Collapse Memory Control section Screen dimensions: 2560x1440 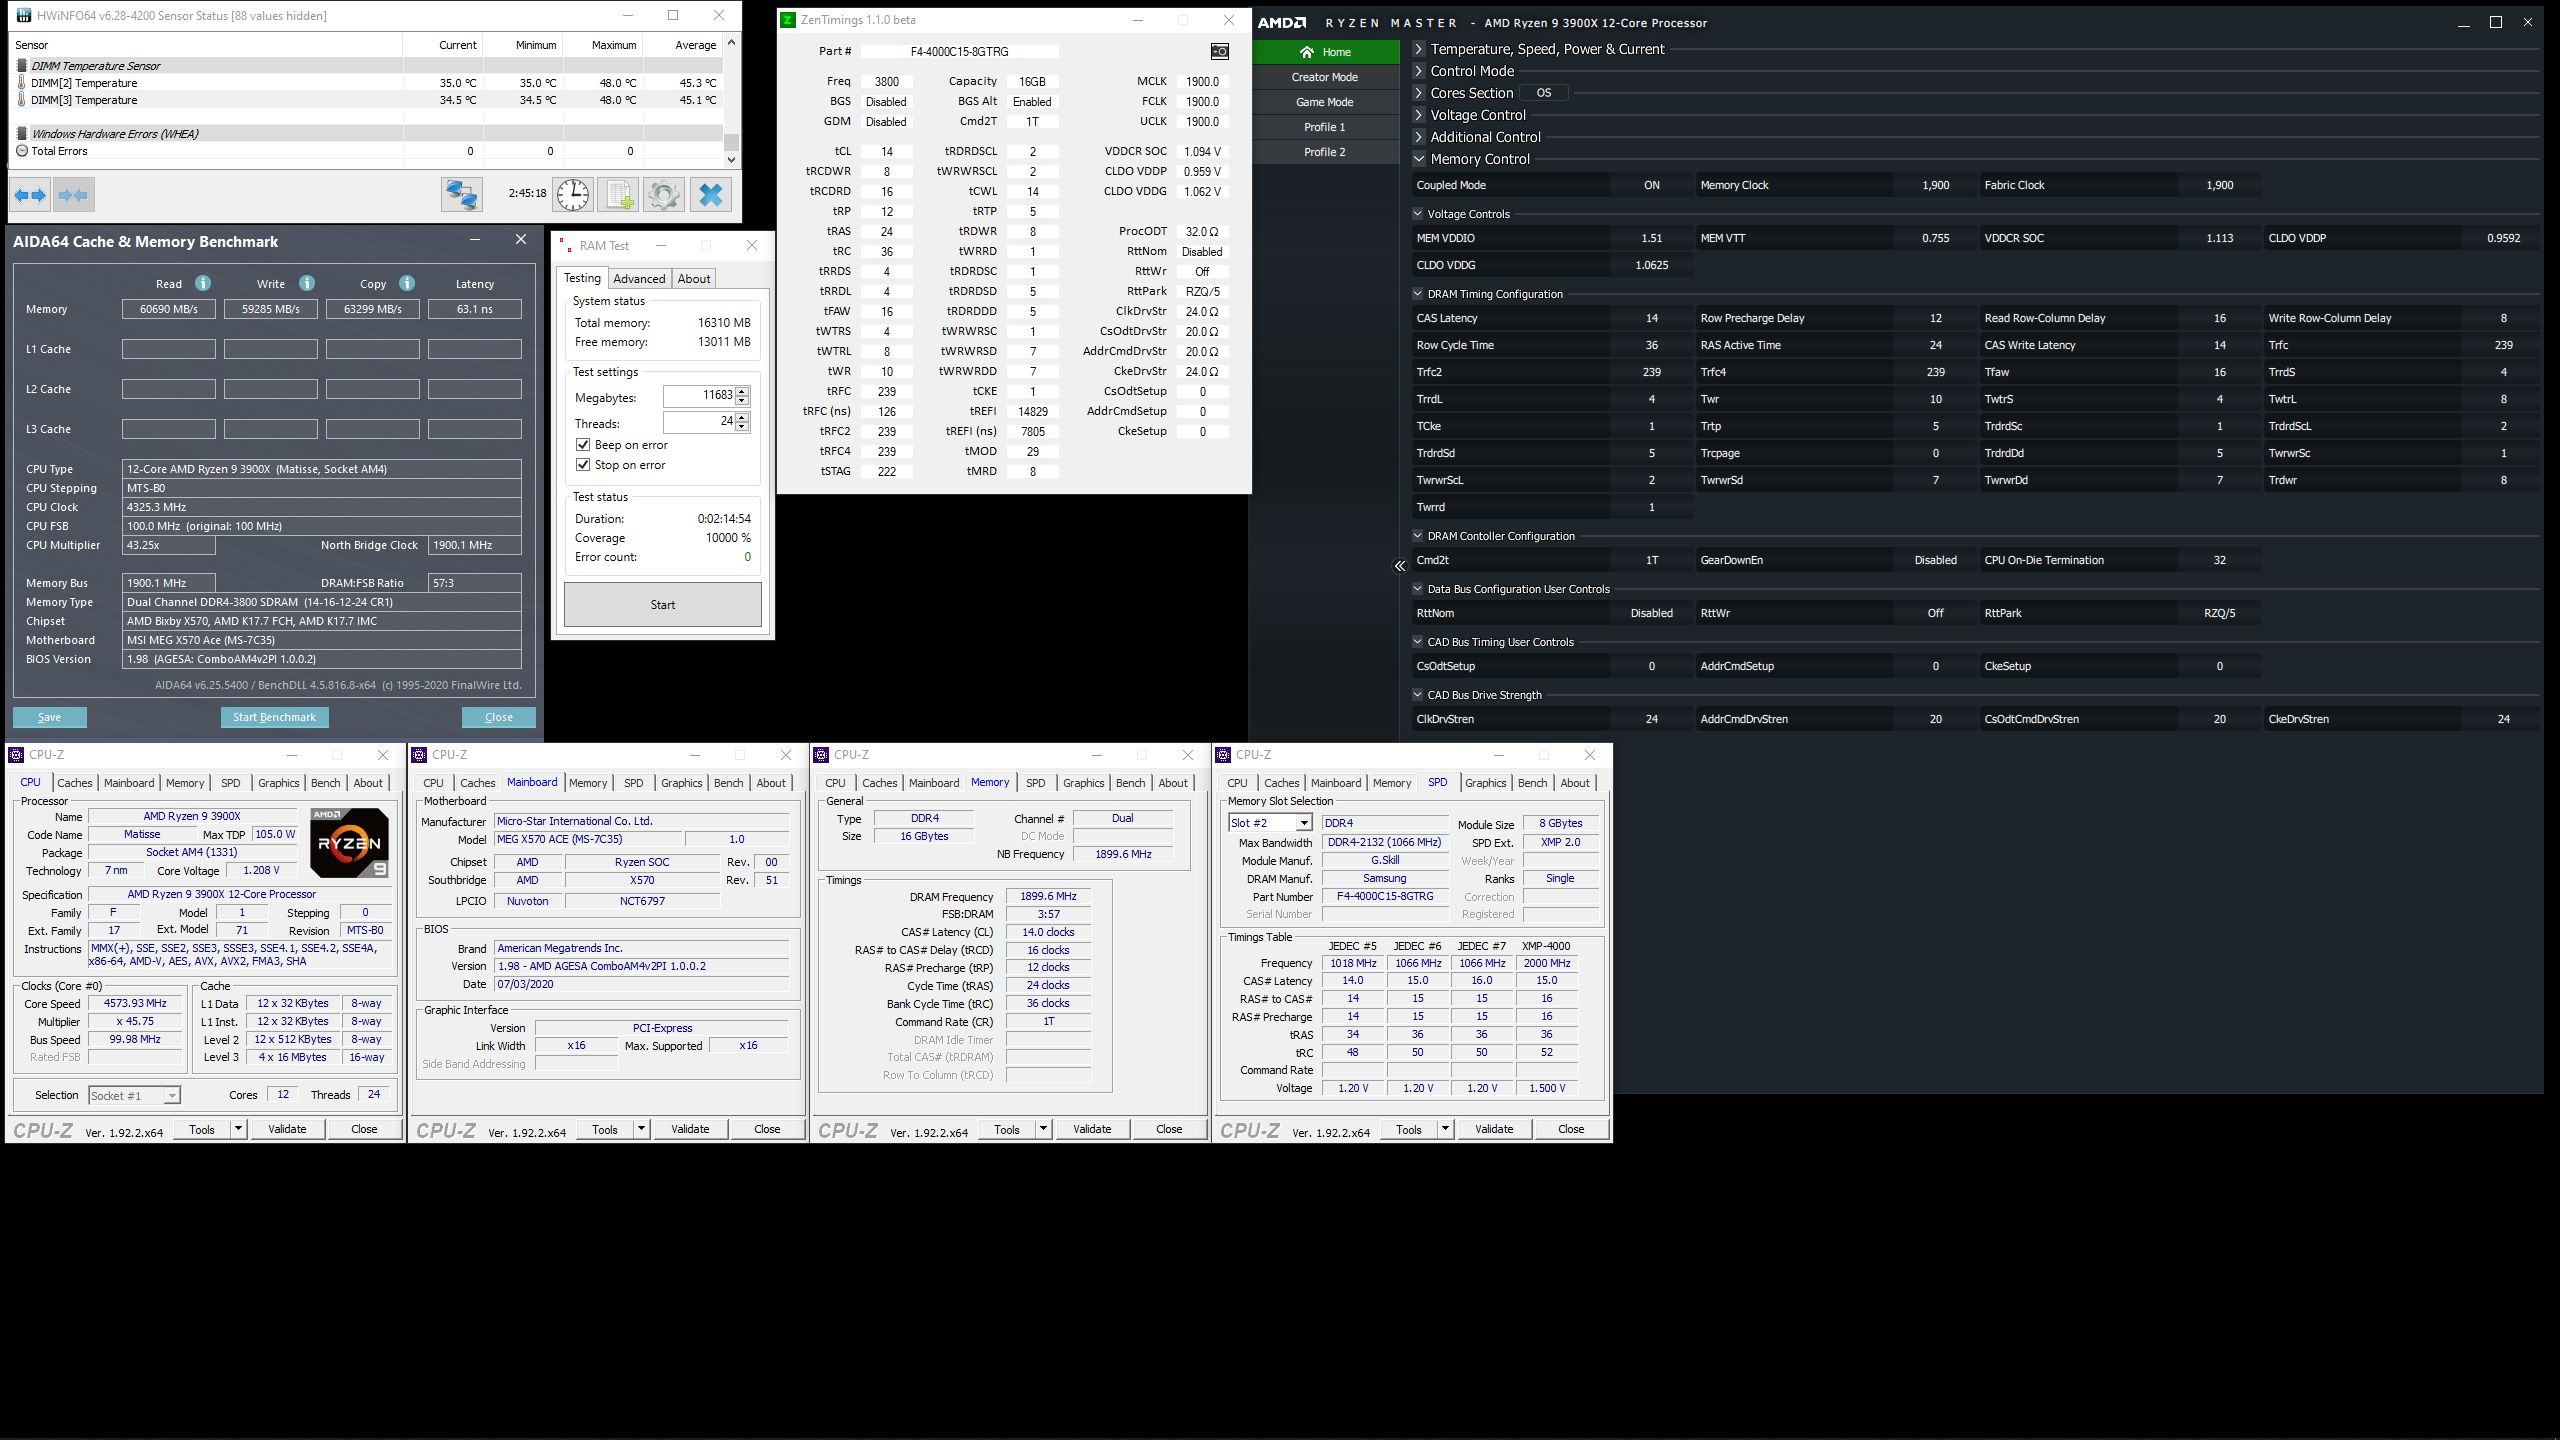pyautogui.click(x=1418, y=159)
